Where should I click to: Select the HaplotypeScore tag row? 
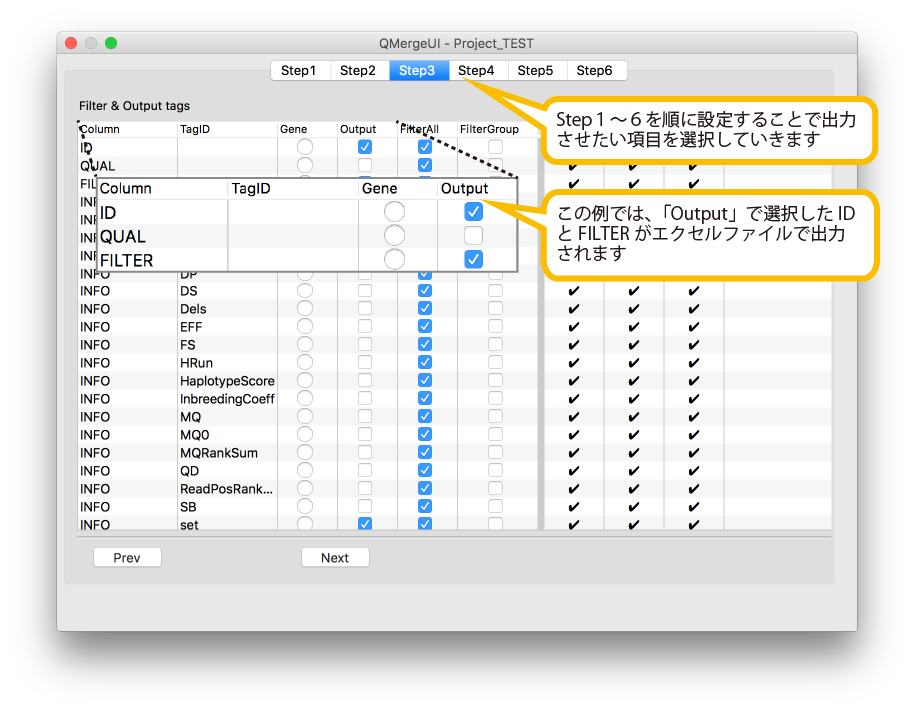tap(227, 381)
